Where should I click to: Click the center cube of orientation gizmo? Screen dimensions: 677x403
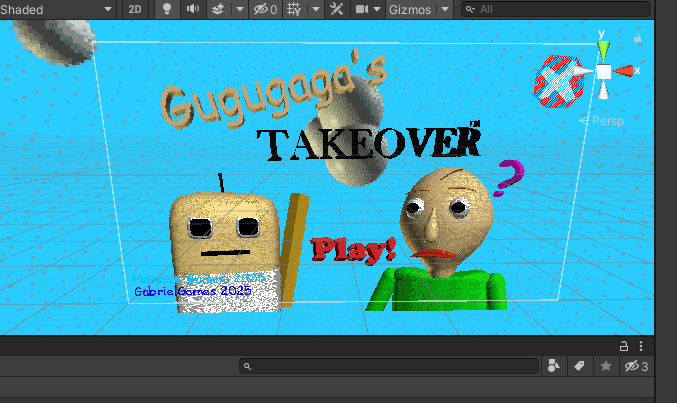tap(604, 72)
